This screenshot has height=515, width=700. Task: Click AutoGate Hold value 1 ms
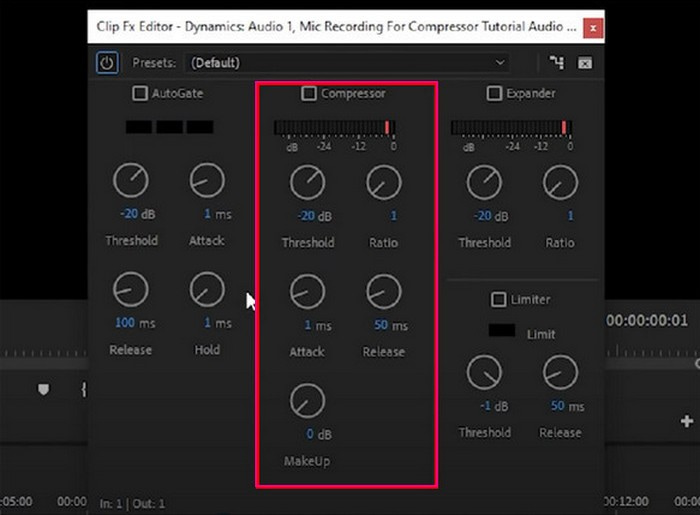click(217, 323)
